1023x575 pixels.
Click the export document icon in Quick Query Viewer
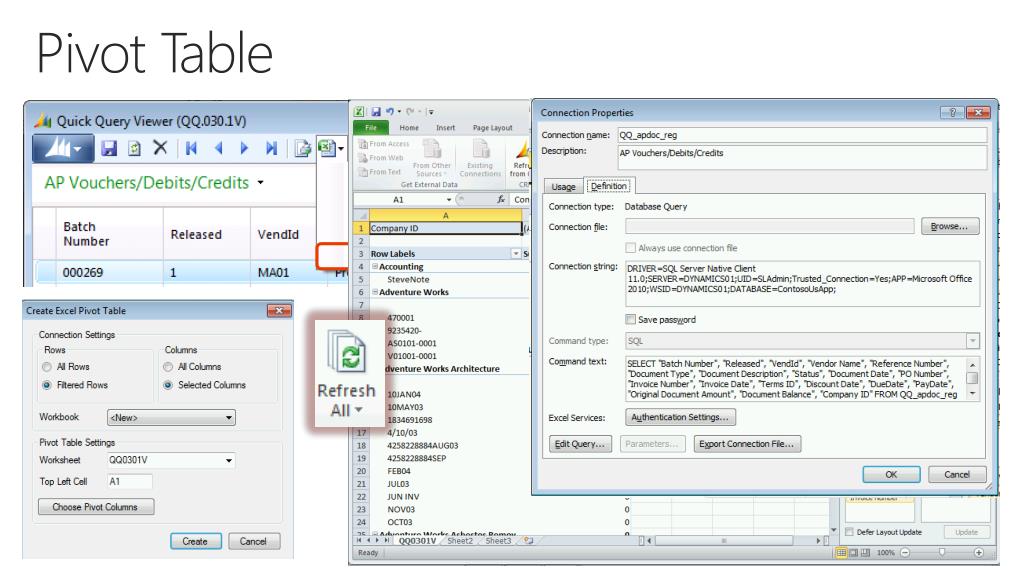302,149
